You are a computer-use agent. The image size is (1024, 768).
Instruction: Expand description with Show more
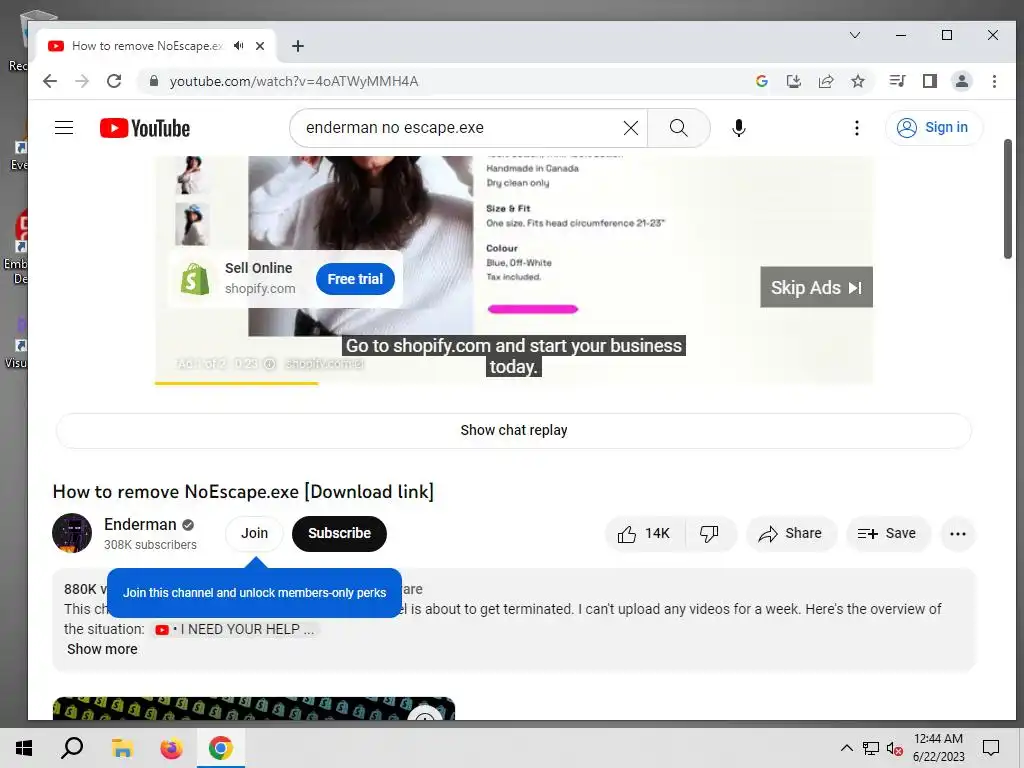[103, 649]
